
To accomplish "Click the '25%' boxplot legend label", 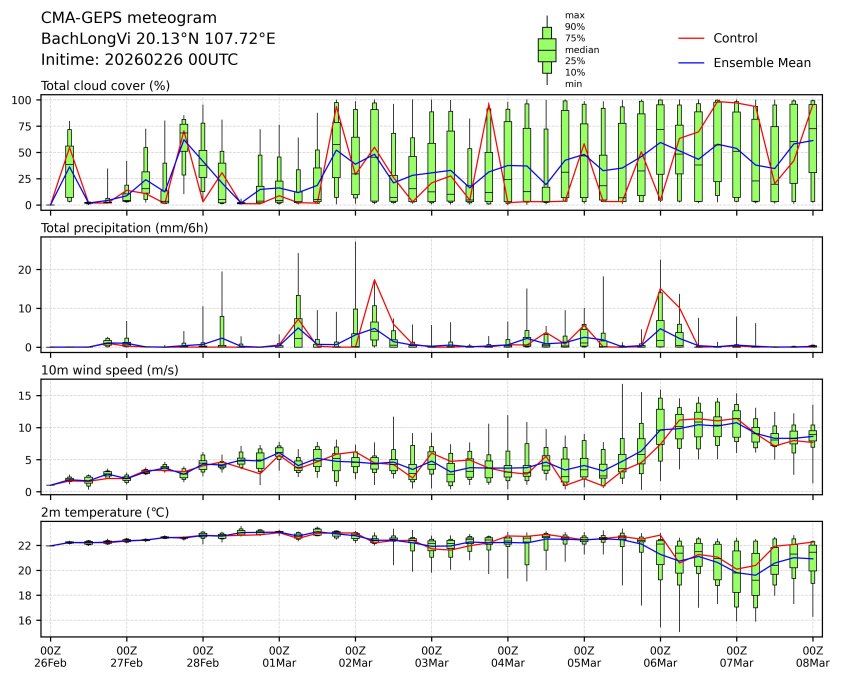I will [575, 61].
